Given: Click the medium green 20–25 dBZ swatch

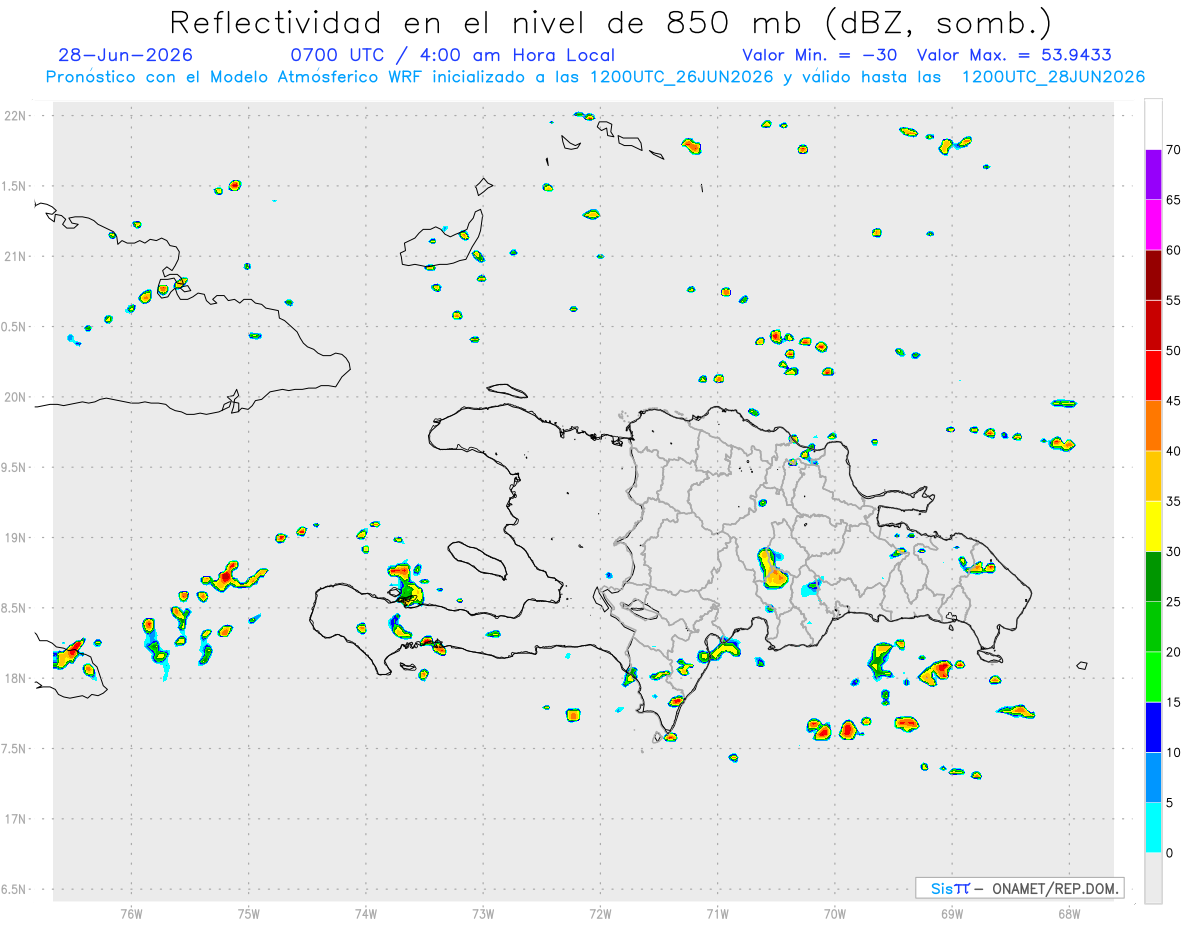Looking at the screenshot, I should [1153, 627].
